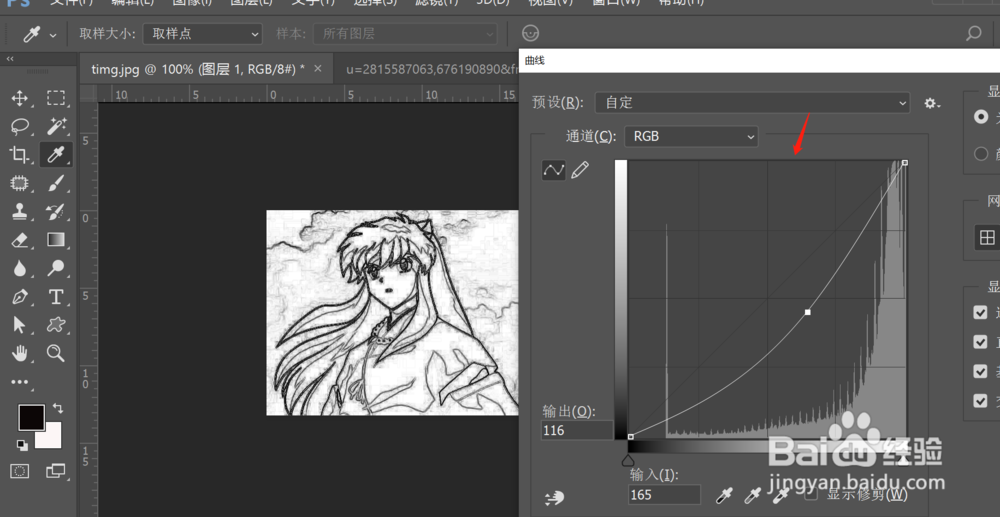Select the Gradient tool
1000x517 pixels.
point(56,240)
